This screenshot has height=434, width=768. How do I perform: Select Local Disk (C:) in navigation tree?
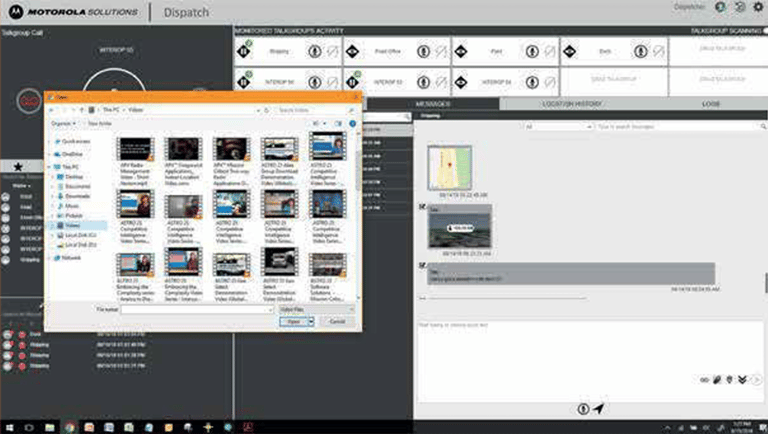pos(80,235)
